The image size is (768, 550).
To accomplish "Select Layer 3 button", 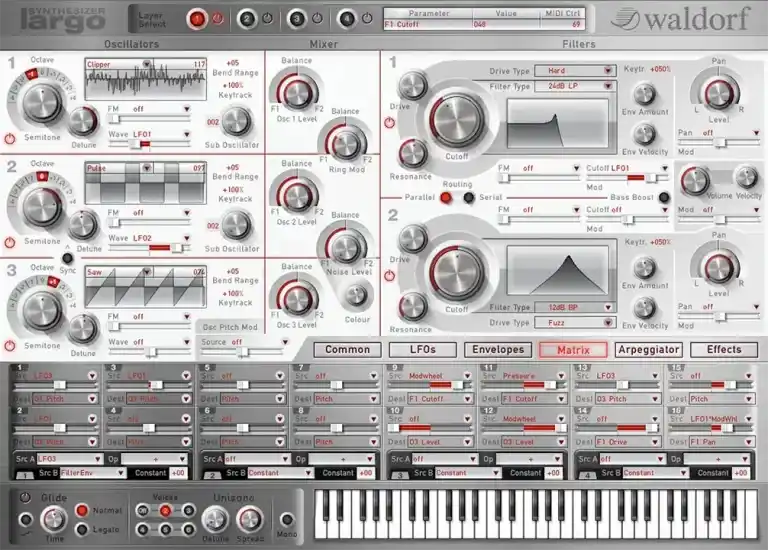I will (x=296, y=20).
